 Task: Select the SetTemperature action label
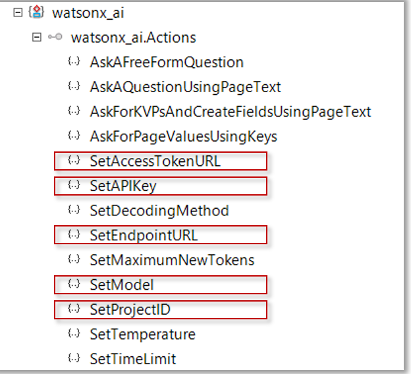[x=143, y=334]
